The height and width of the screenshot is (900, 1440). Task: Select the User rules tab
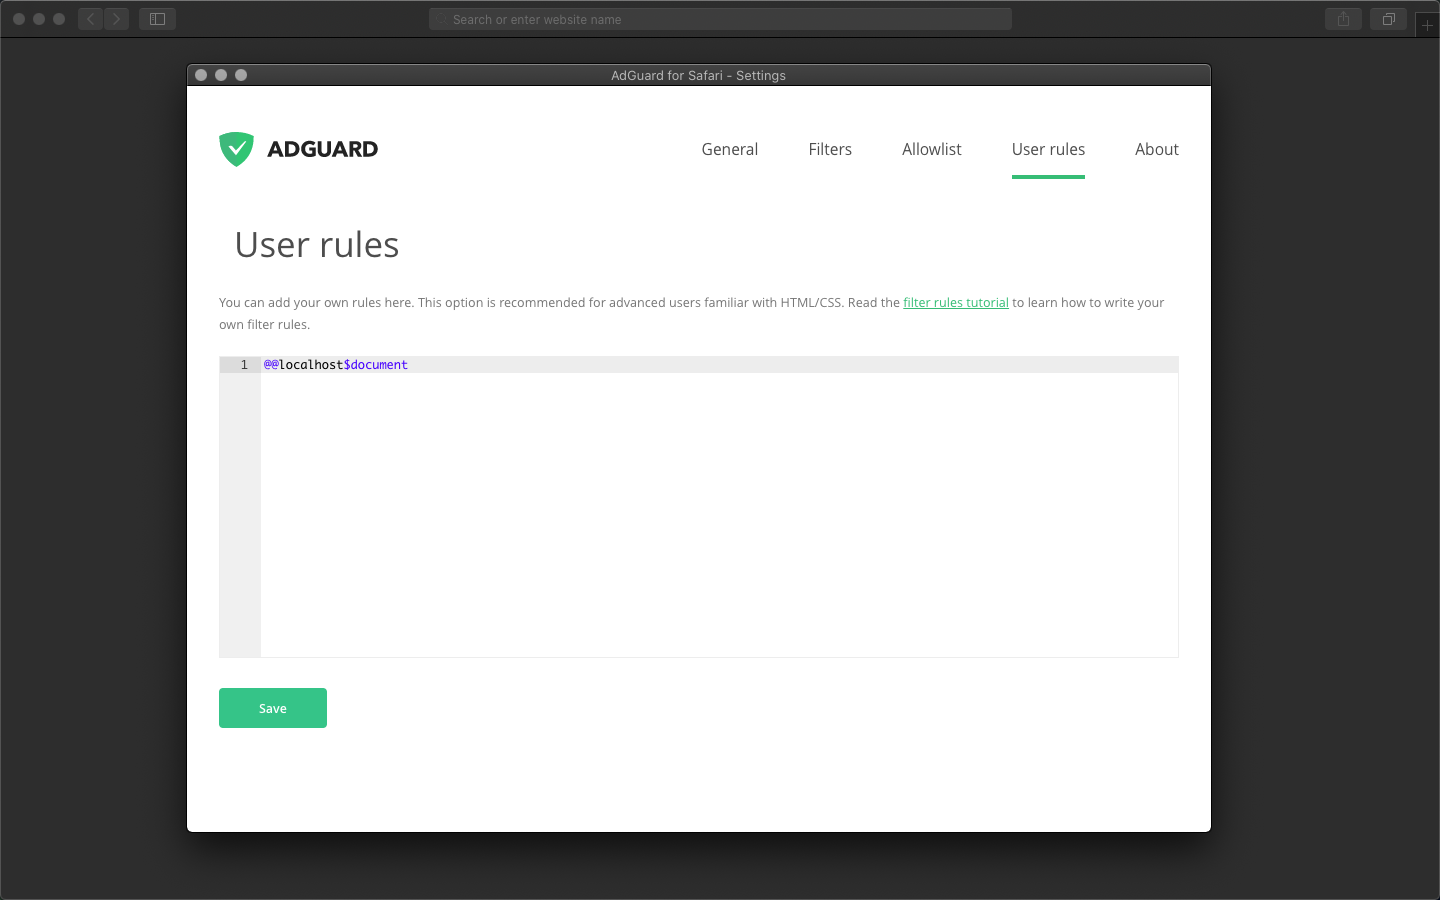coord(1048,148)
